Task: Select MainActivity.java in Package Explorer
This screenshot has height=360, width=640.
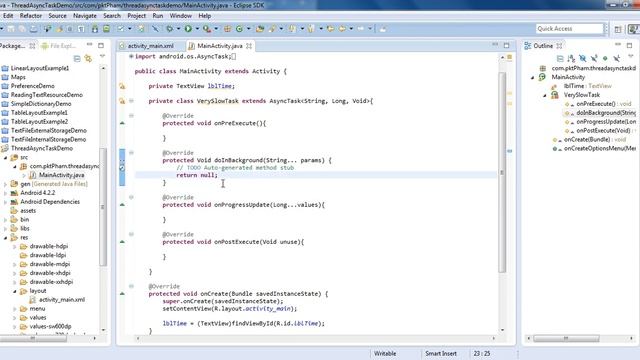Action: 62,175
